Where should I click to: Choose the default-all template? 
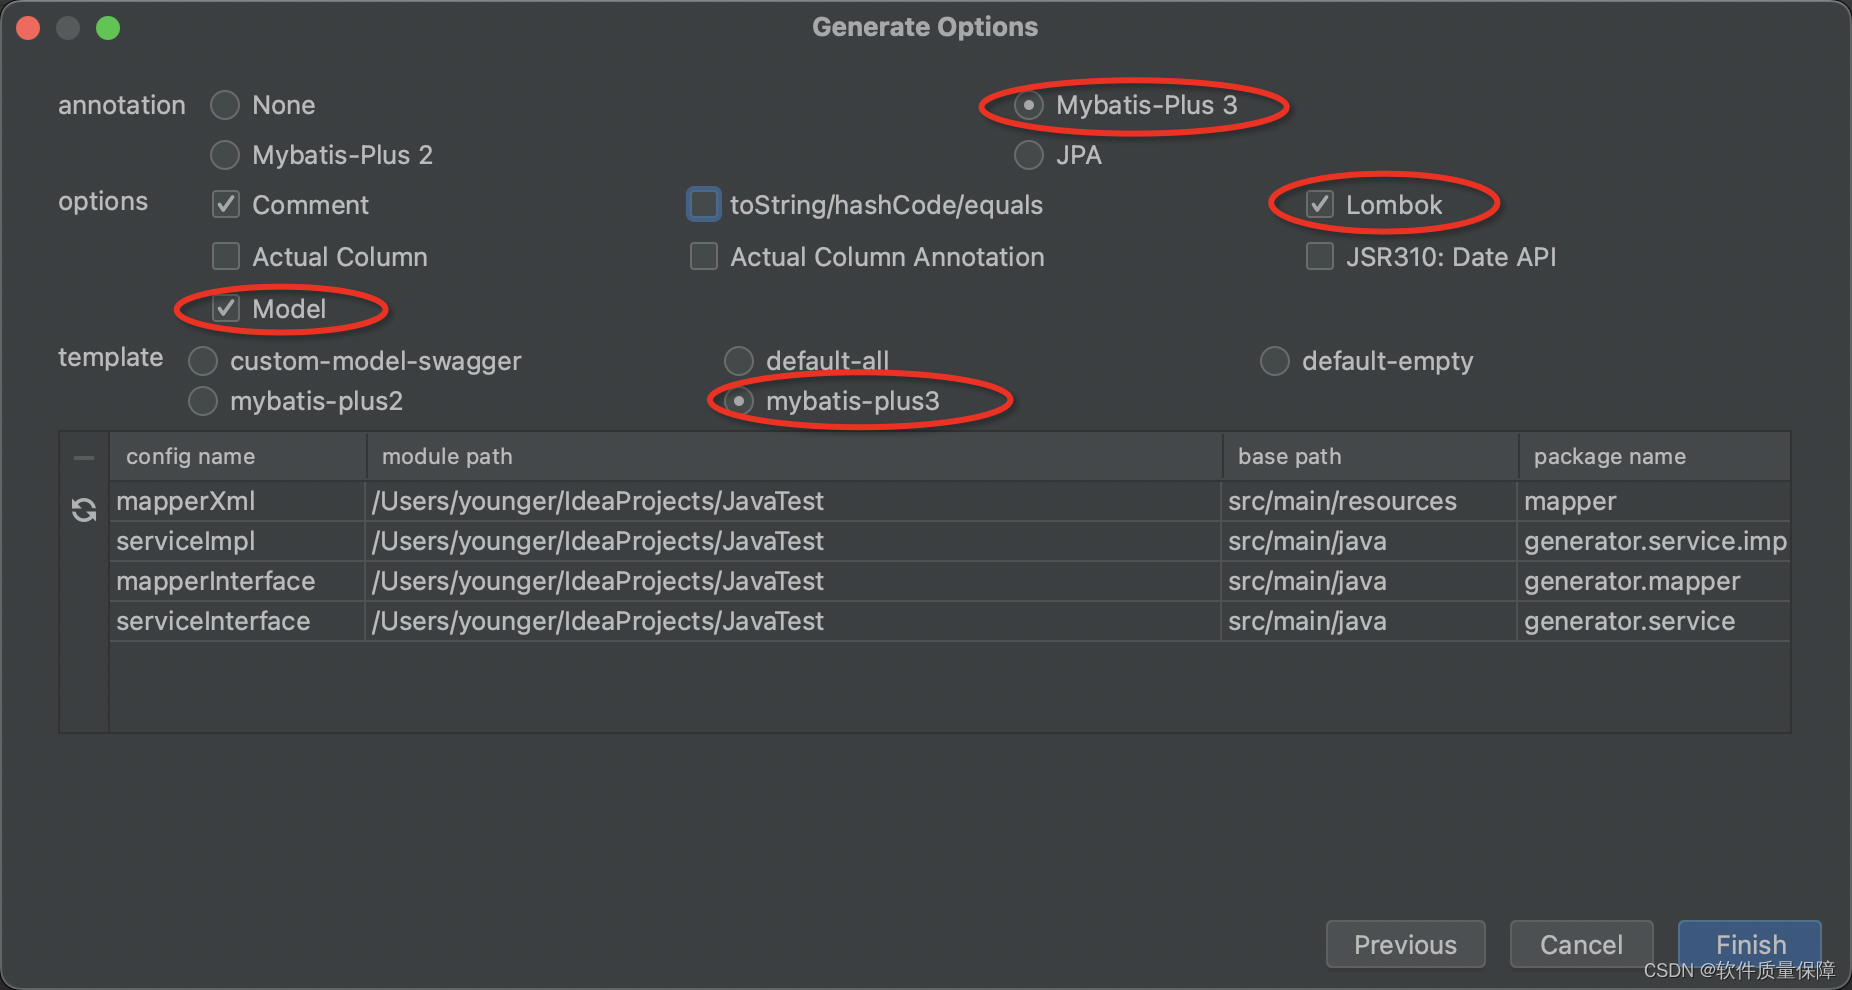(x=739, y=361)
